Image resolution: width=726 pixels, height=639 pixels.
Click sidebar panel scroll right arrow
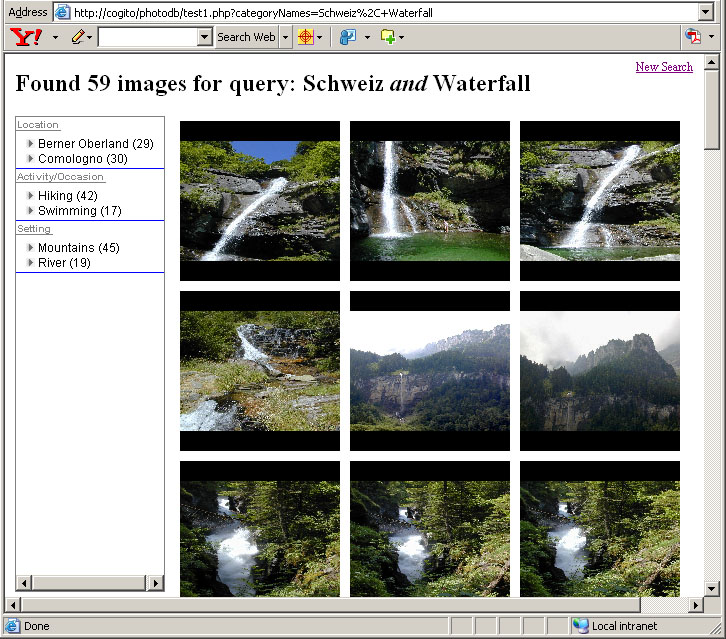156,583
